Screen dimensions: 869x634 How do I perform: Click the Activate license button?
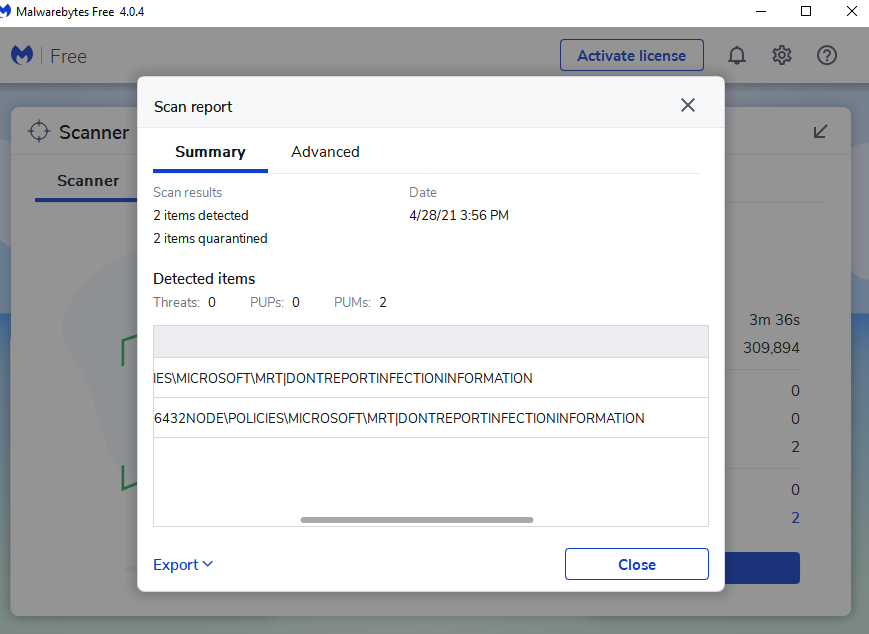[x=632, y=55]
